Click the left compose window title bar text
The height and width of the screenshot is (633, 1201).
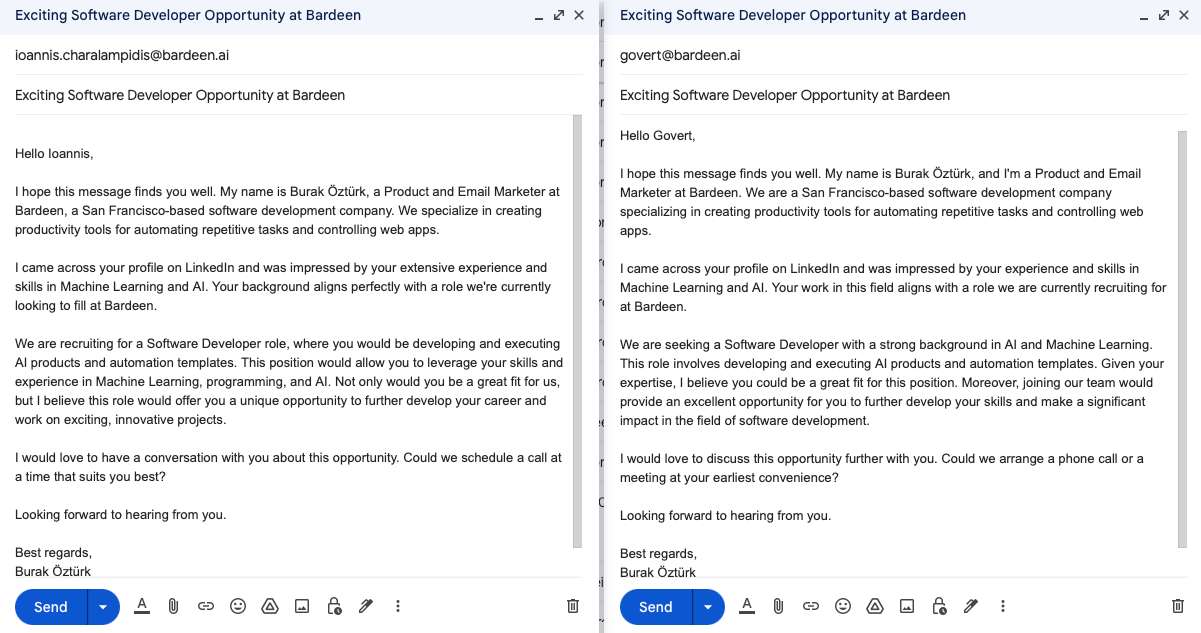(188, 15)
